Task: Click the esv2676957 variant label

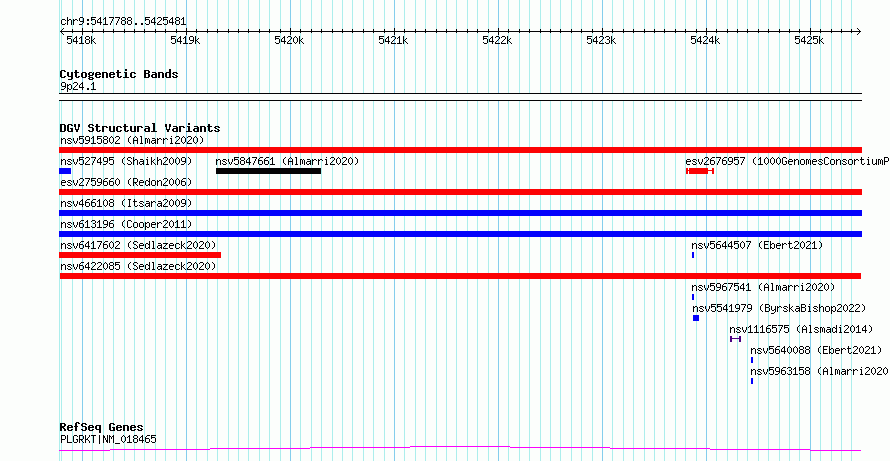Action: [787, 161]
